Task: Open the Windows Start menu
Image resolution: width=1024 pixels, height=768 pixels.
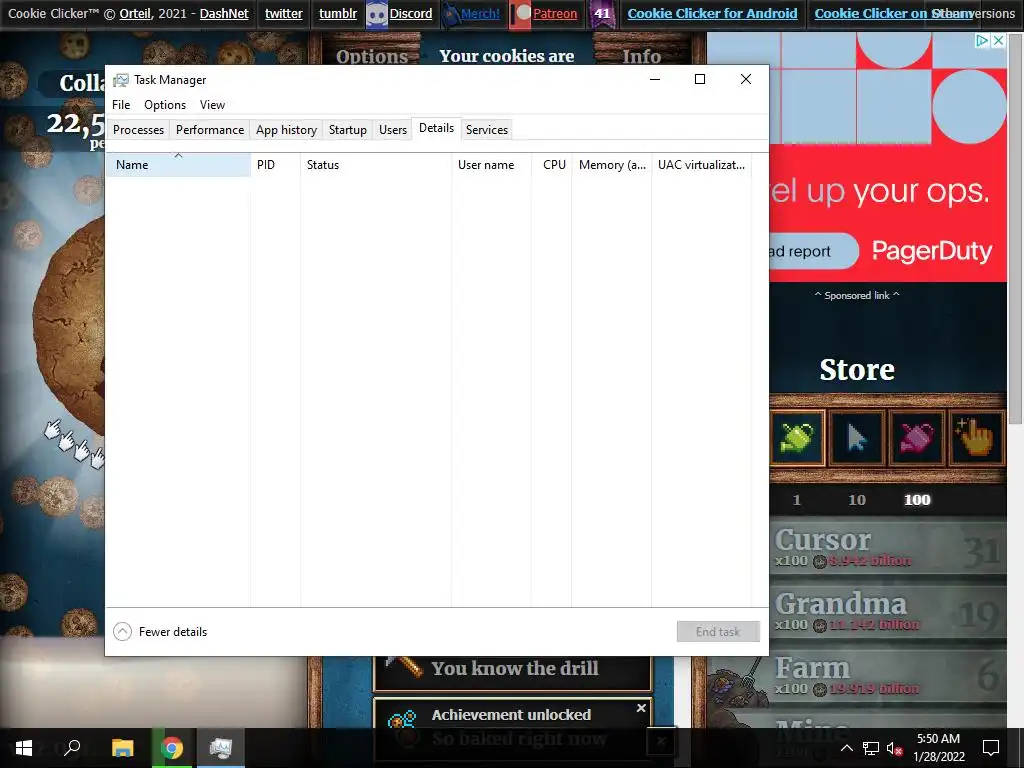Action: point(24,748)
